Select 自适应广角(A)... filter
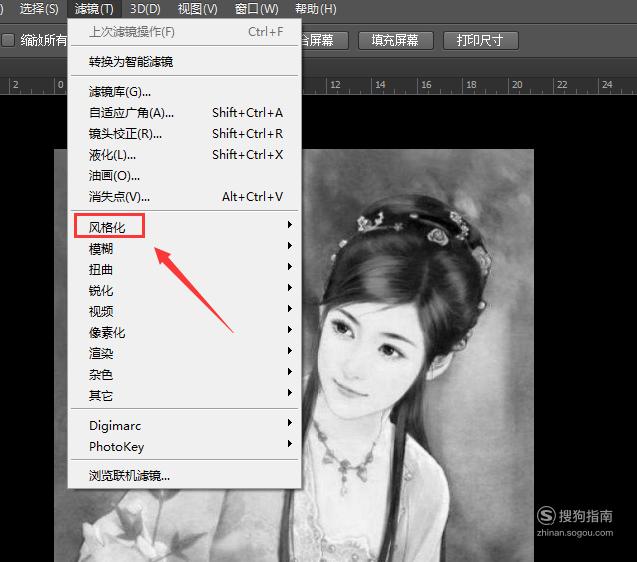The image size is (637, 562). click(x=185, y=113)
